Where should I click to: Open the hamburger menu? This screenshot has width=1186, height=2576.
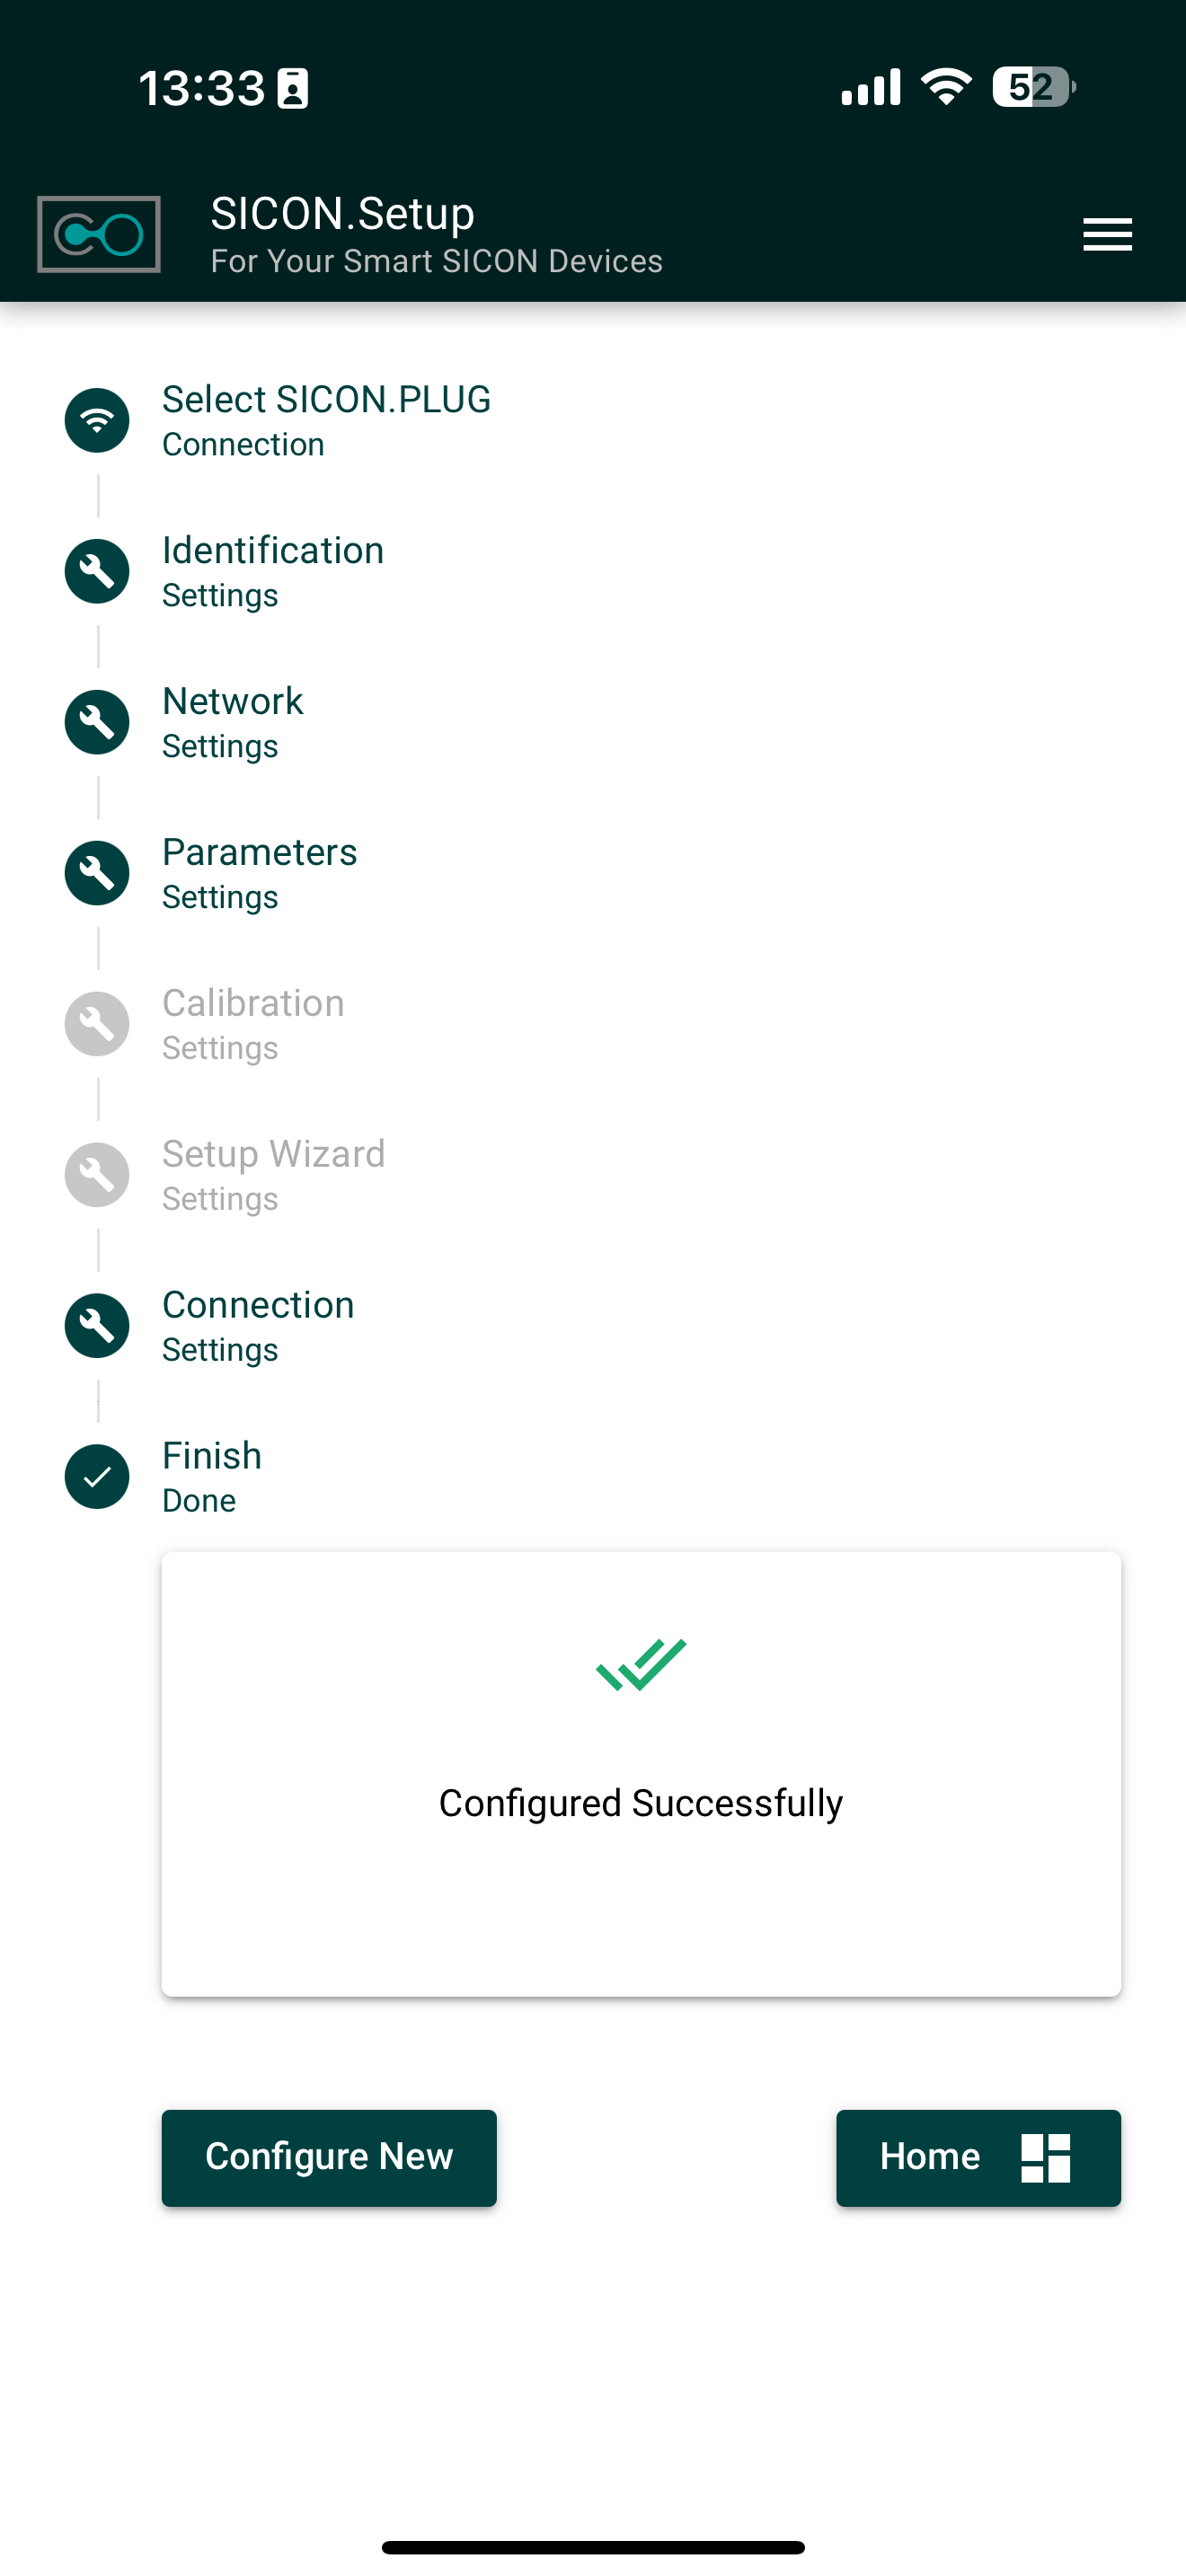[1107, 235]
